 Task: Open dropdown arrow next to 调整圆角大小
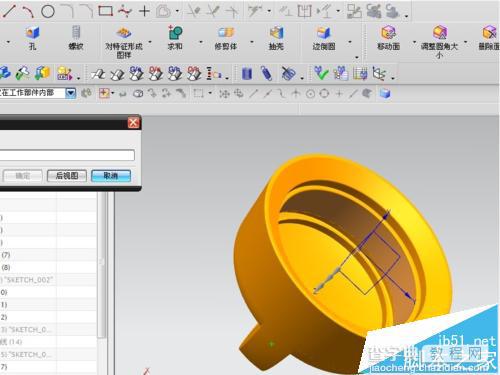[x=465, y=42]
